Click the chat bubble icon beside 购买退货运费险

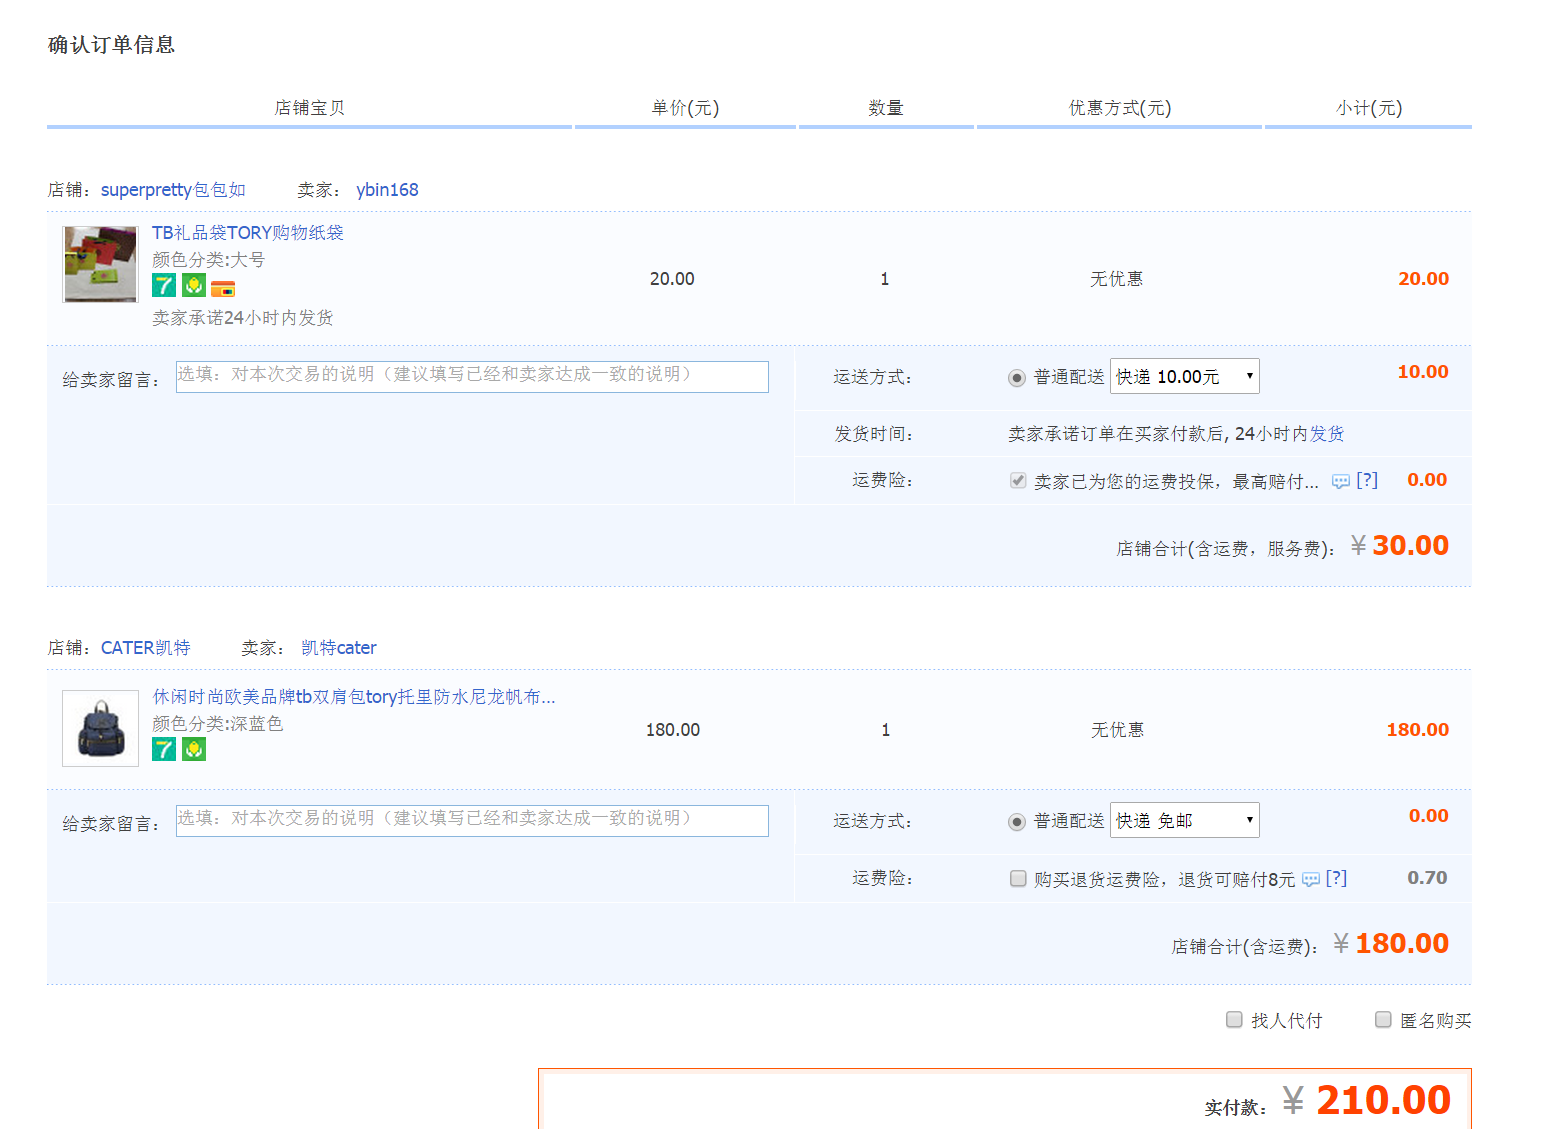pyautogui.click(x=1310, y=880)
